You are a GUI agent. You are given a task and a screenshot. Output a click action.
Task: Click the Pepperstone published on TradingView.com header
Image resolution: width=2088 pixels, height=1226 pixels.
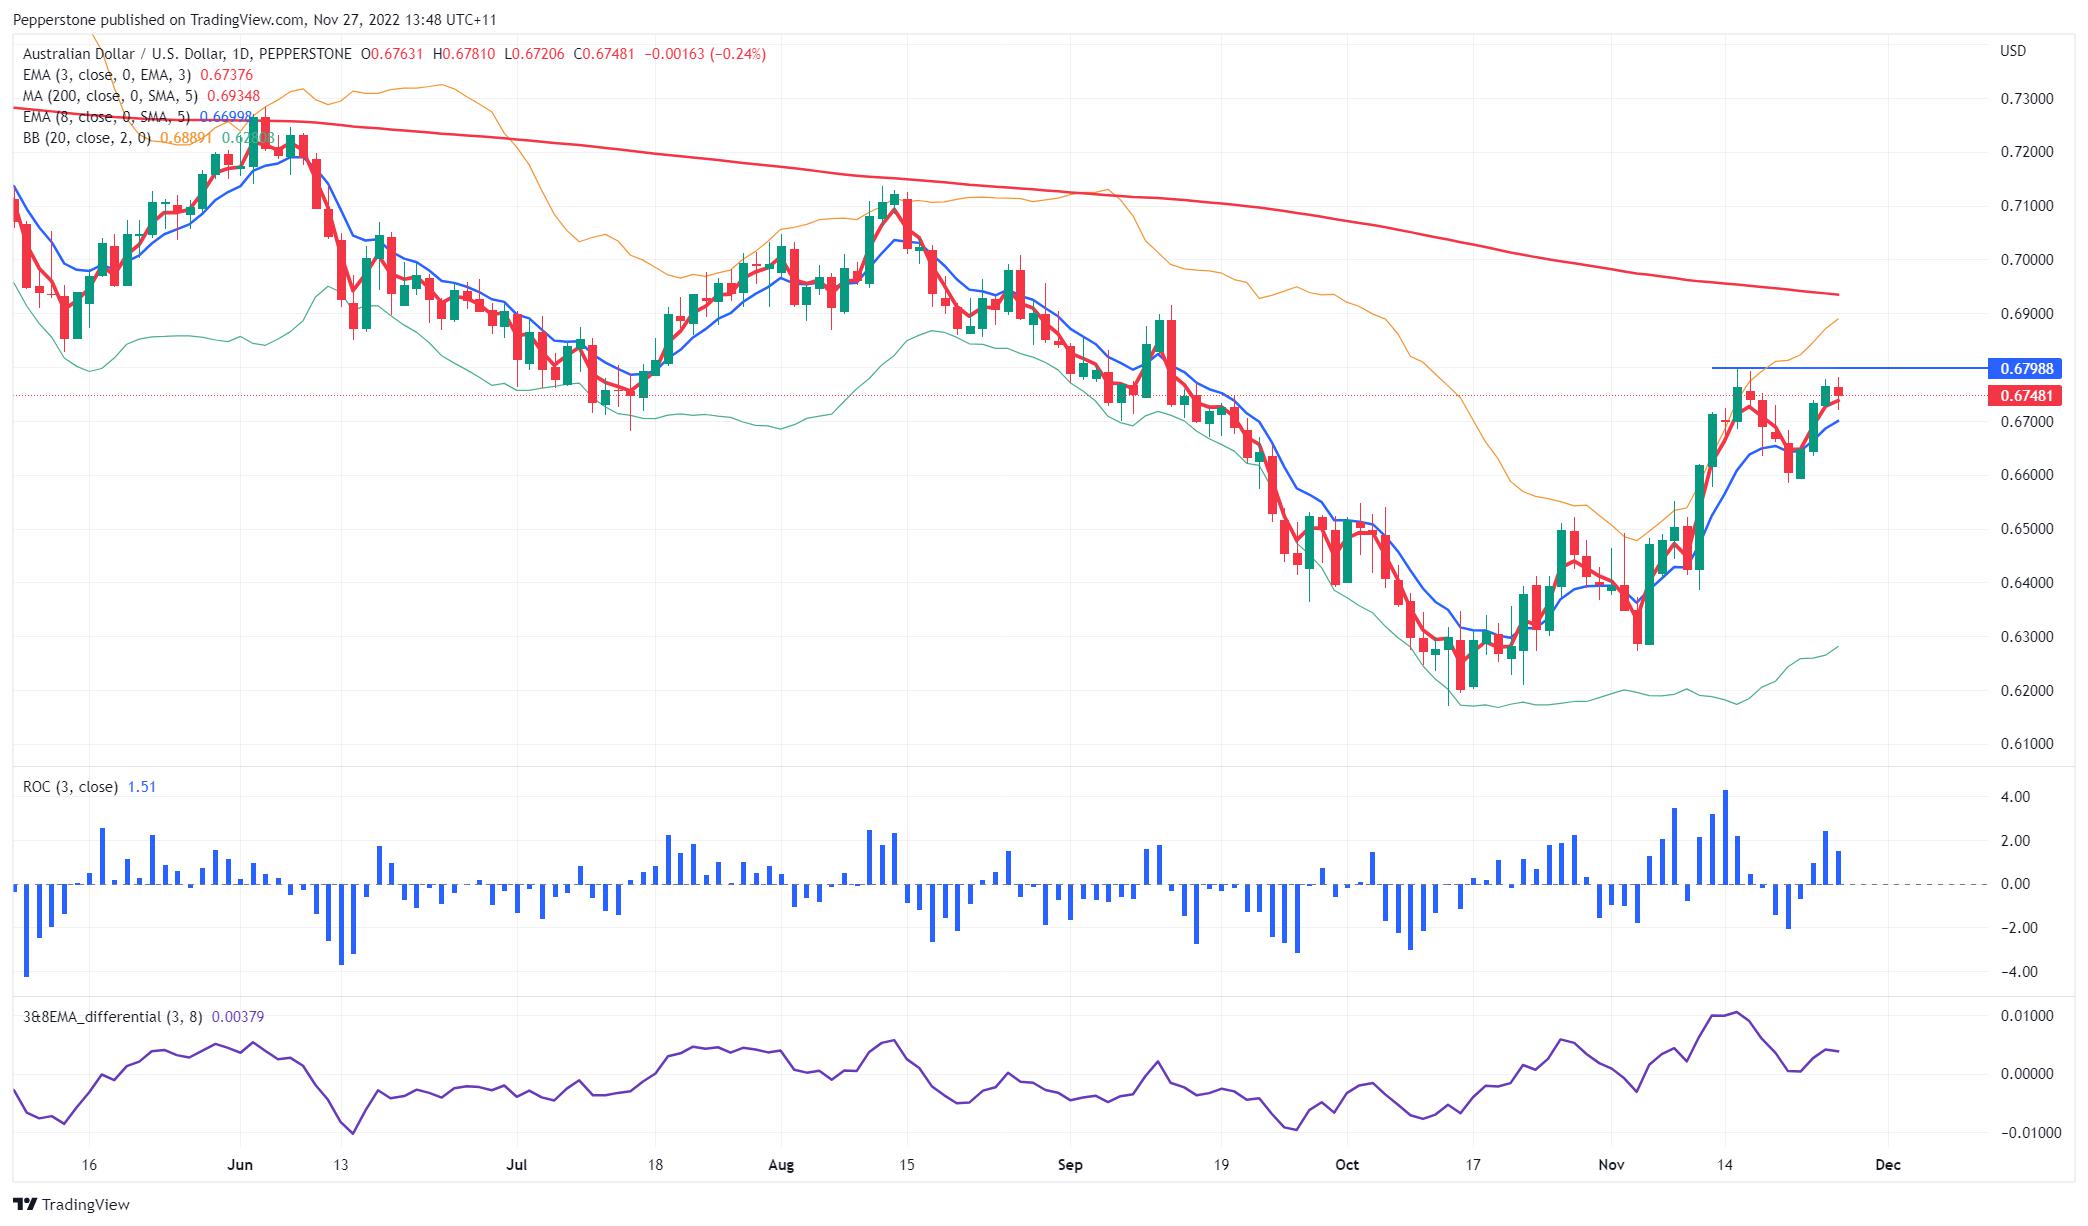pyautogui.click(x=254, y=20)
